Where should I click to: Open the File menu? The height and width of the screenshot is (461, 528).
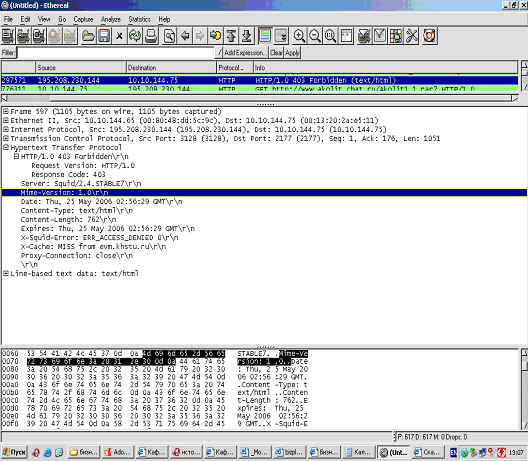click(8, 20)
